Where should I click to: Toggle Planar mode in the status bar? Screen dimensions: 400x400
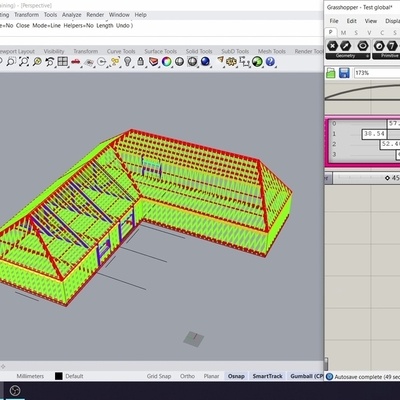click(x=211, y=376)
